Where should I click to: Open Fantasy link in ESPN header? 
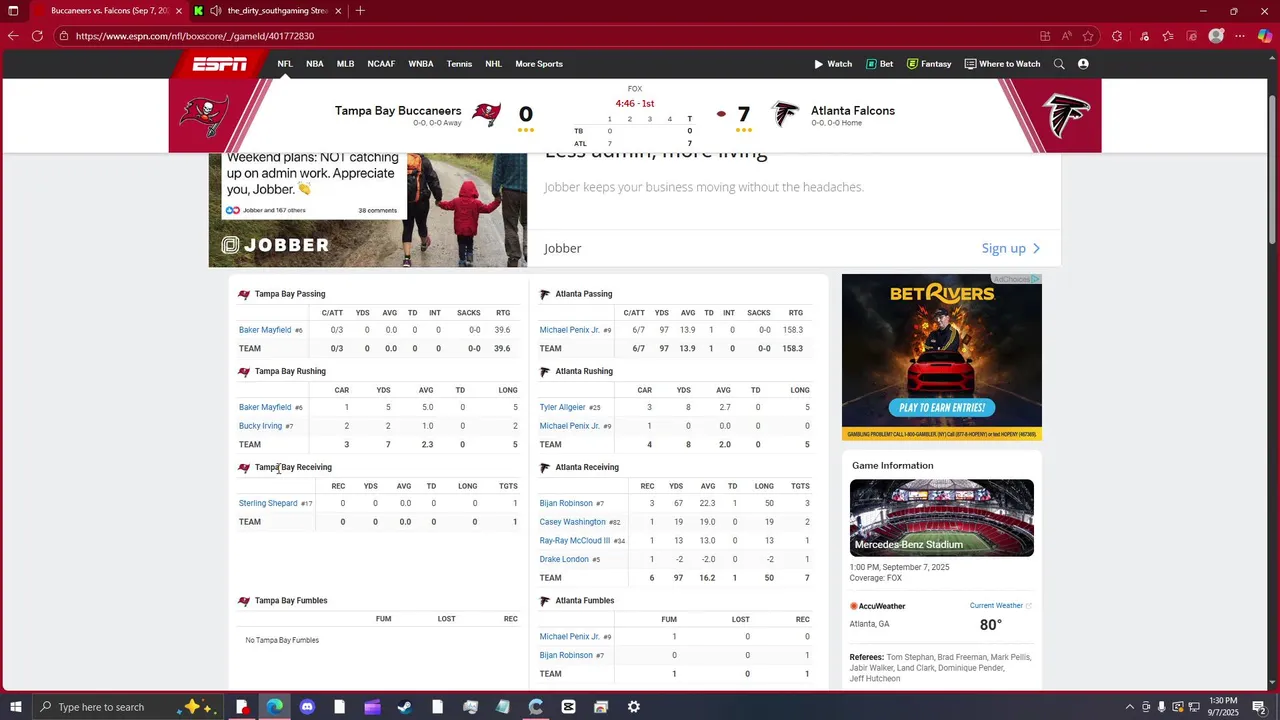pos(929,64)
